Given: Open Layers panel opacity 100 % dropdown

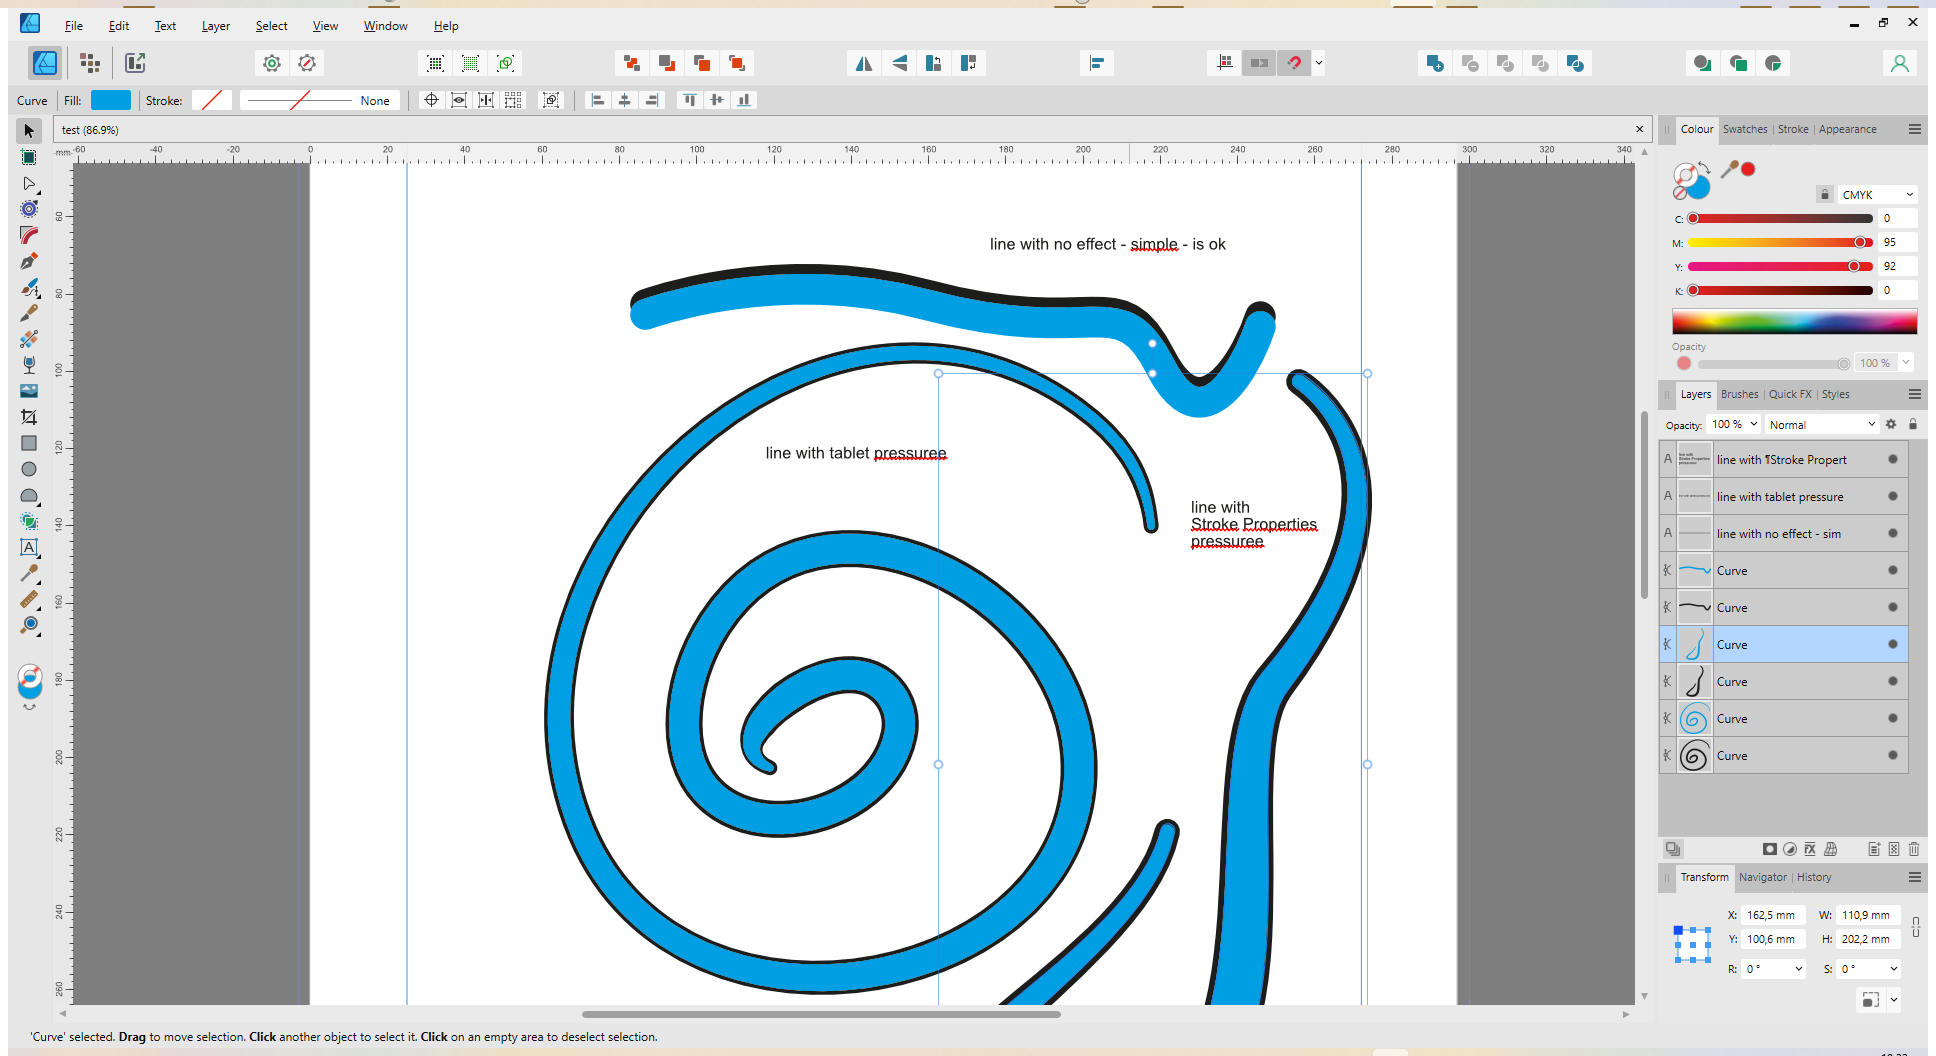Looking at the screenshot, I should point(1734,424).
